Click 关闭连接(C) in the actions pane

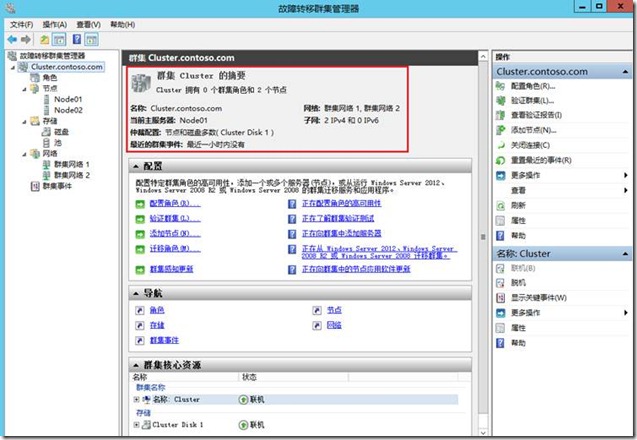point(530,145)
